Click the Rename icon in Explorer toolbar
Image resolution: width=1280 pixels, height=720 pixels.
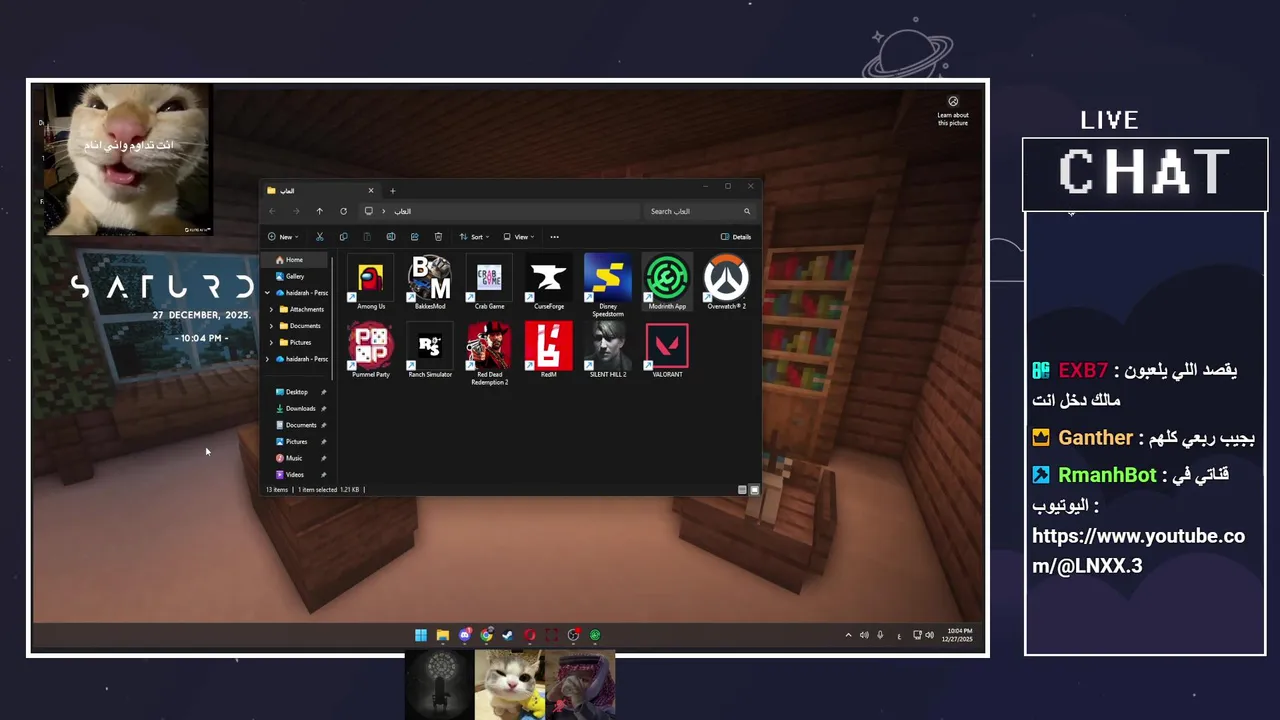[x=391, y=237]
